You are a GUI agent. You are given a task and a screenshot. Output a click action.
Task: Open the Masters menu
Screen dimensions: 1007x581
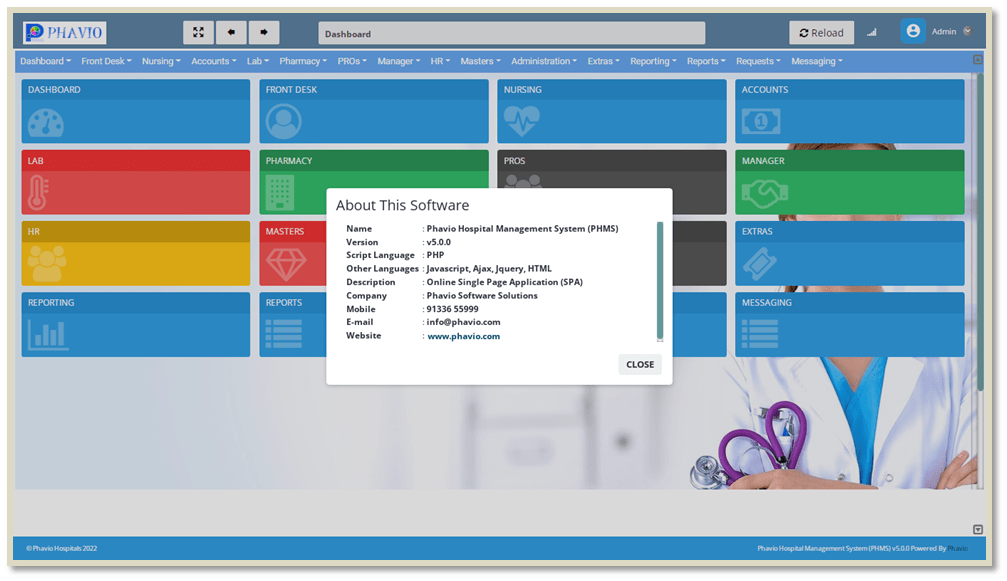point(480,61)
